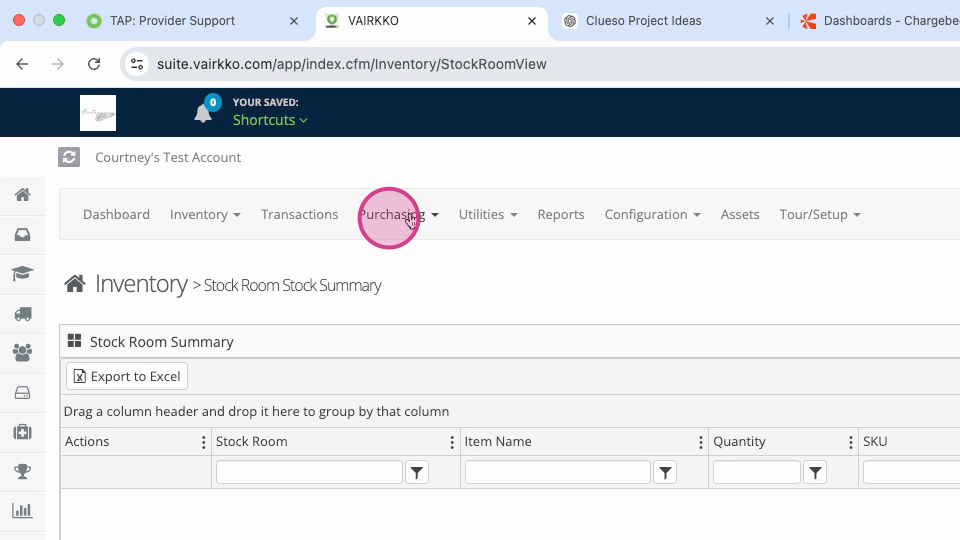Sort by Quantity column header
Image resolution: width=960 pixels, height=540 pixels.
click(x=739, y=441)
